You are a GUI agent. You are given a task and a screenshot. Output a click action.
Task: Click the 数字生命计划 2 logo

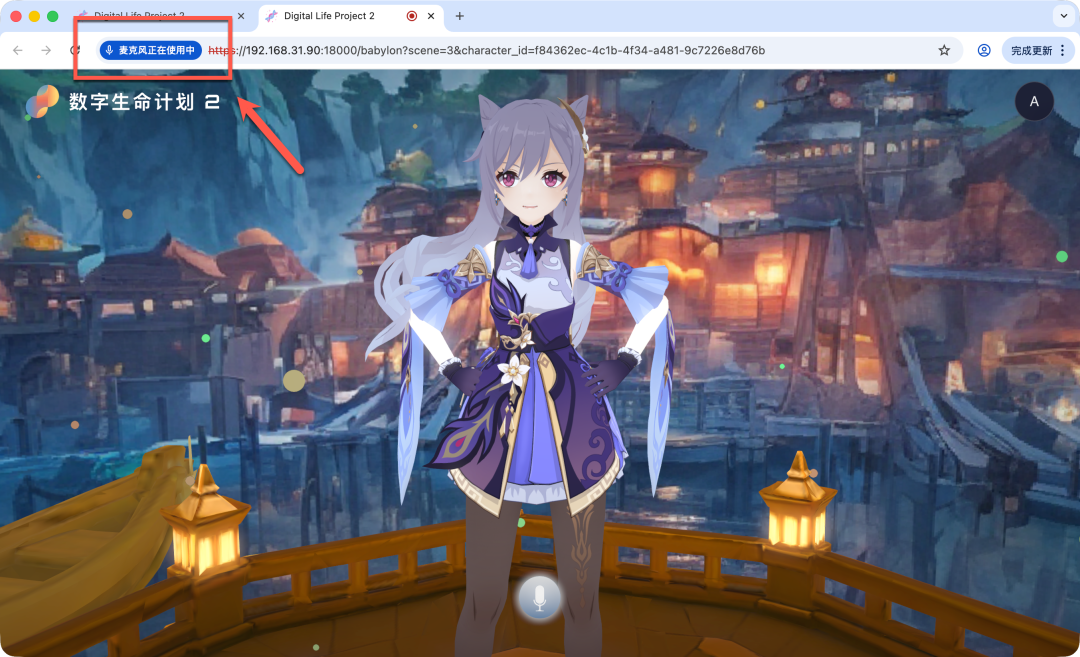[x=41, y=102]
